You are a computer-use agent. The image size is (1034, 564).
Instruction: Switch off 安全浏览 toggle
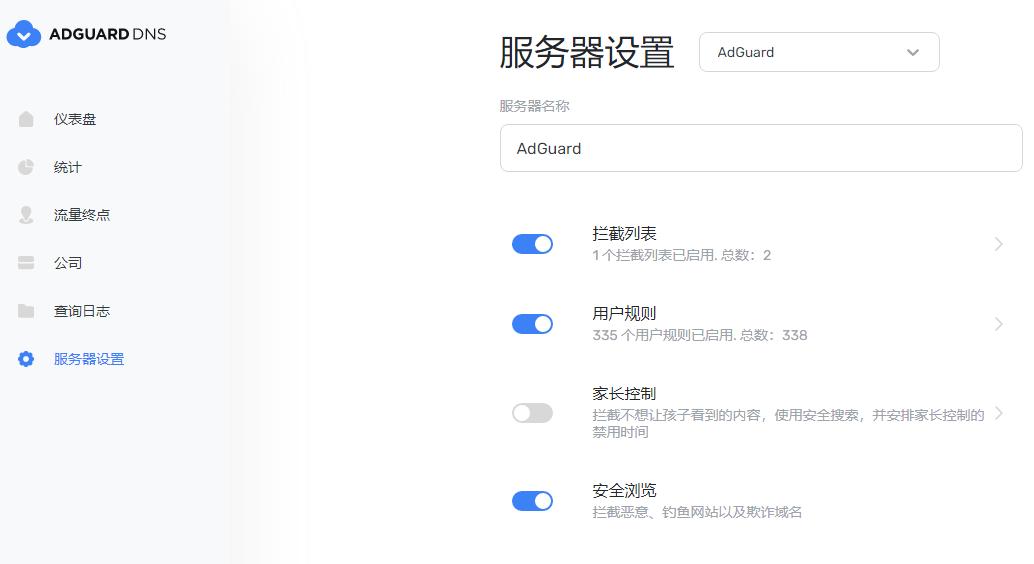point(532,501)
